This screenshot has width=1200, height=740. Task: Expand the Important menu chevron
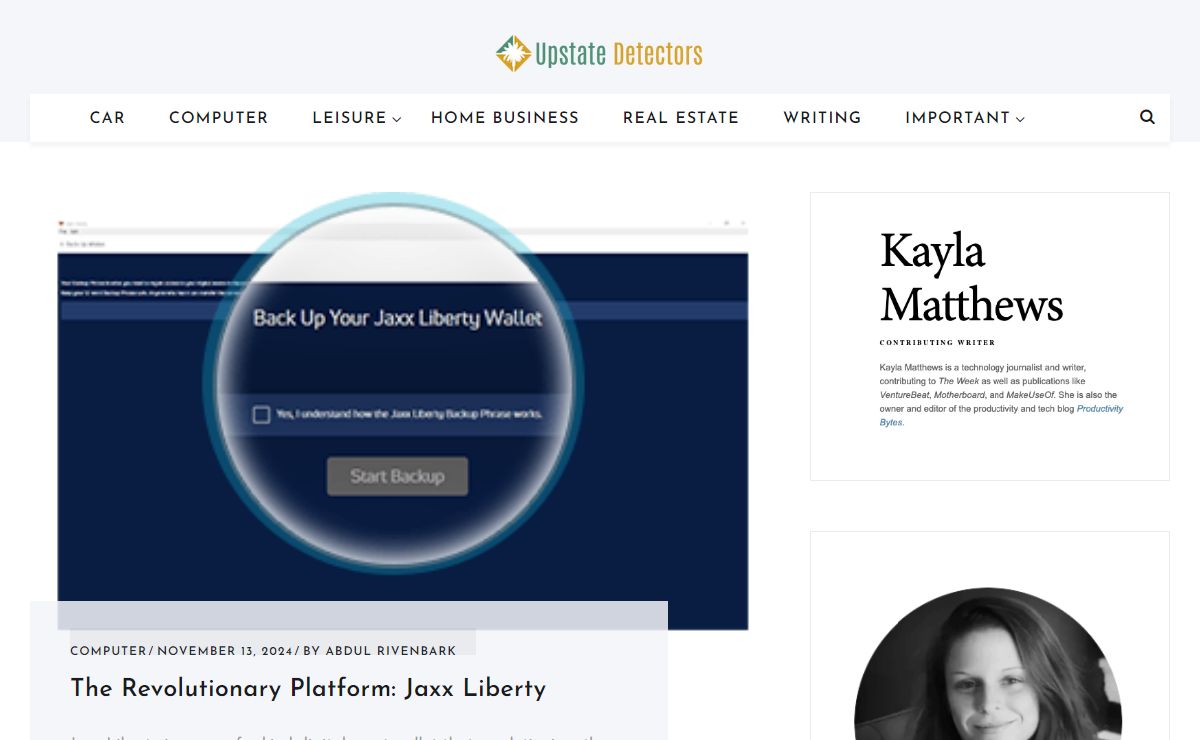(x=1020, y=119)
